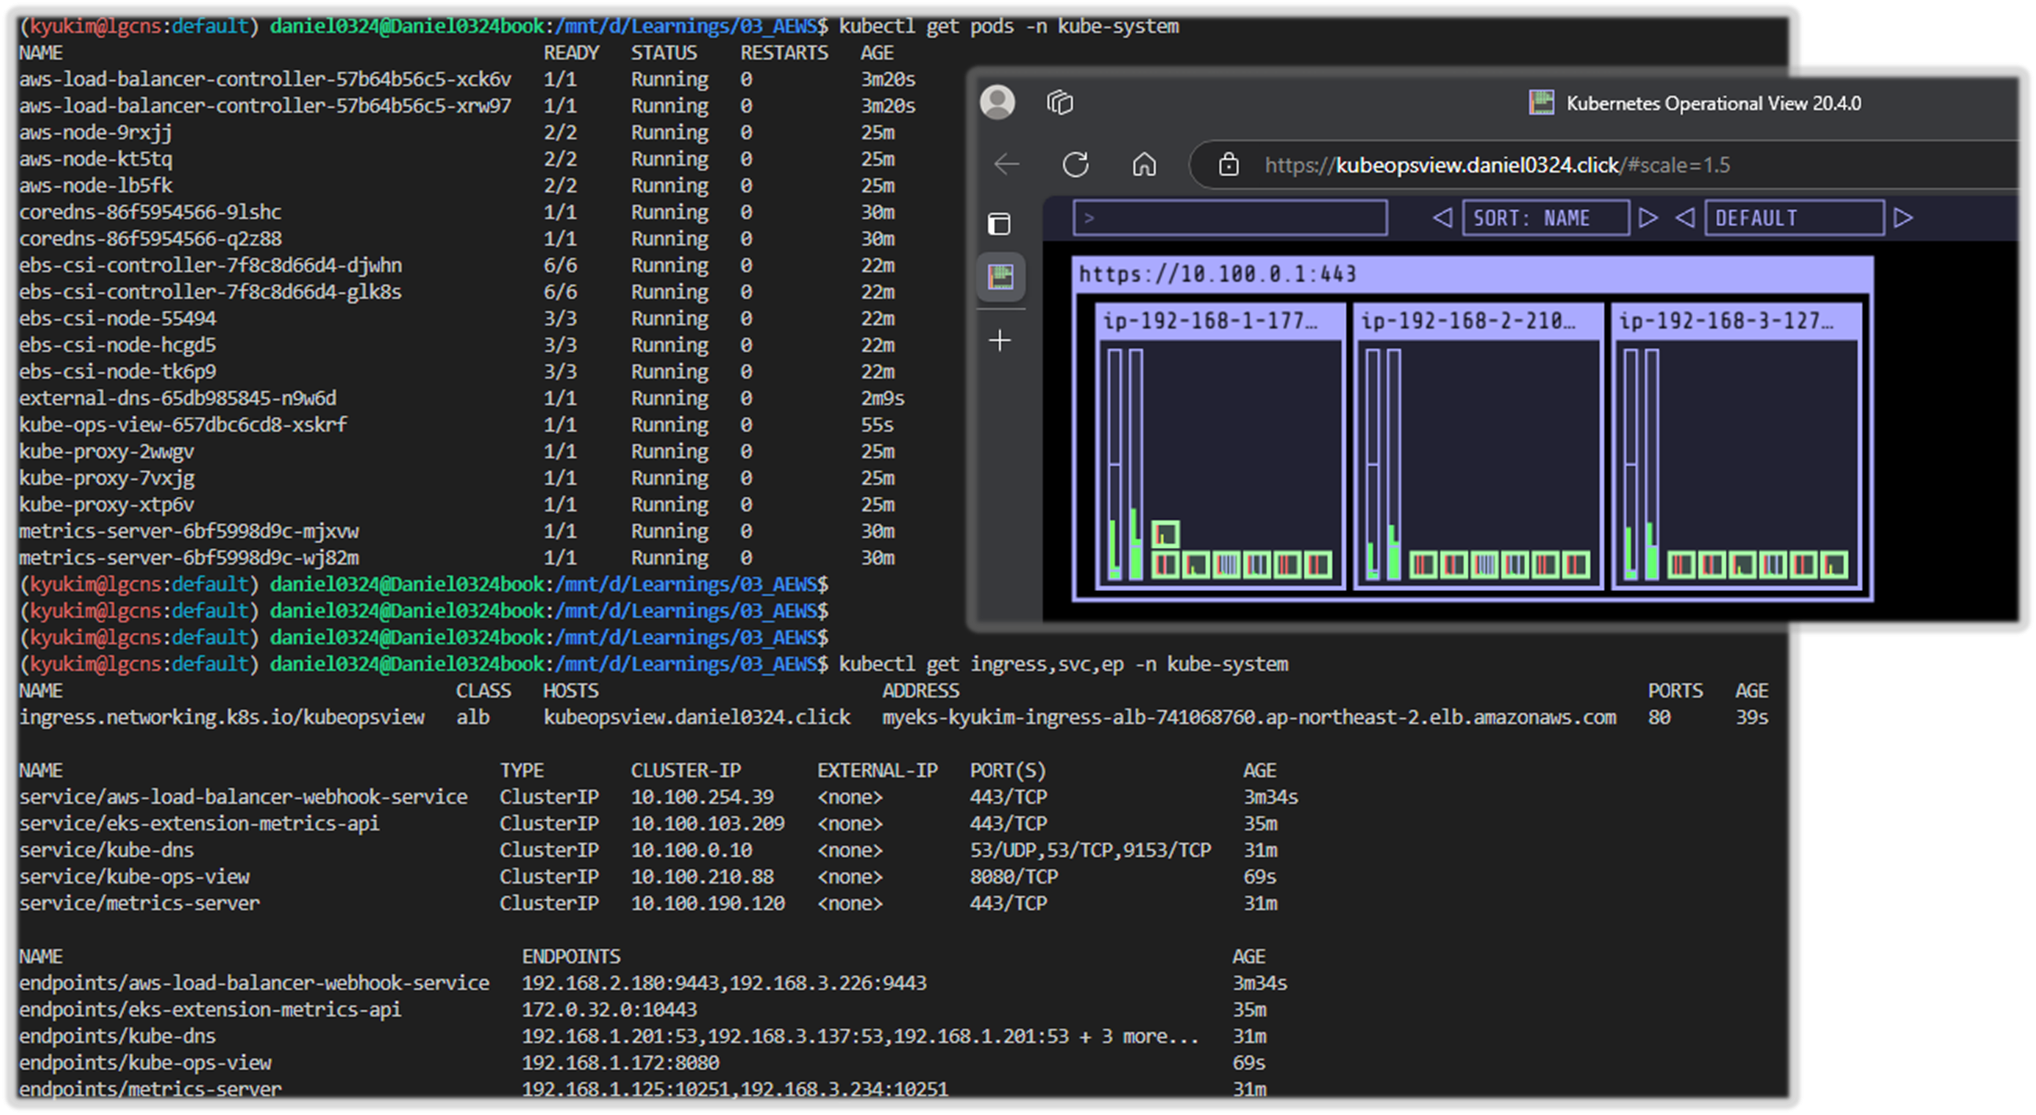Open the DEFAULT theme selector
Screen dimensions: 2036x1115
[x=1794, y=218]
